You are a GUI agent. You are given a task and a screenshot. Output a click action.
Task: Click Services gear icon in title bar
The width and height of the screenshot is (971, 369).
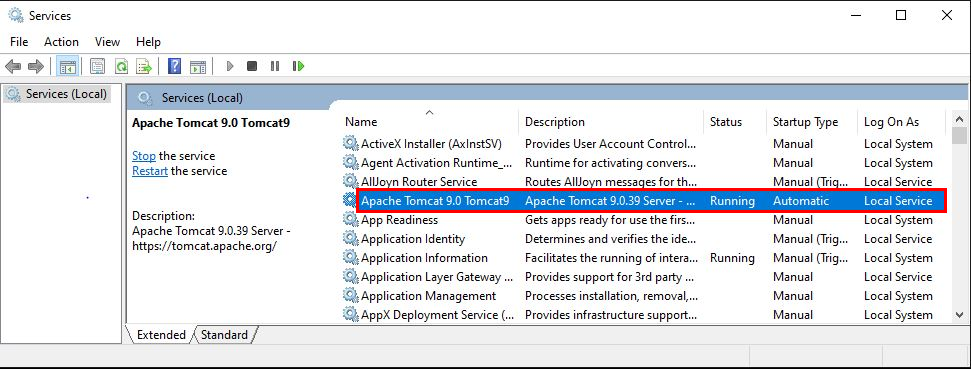(15, 15)
